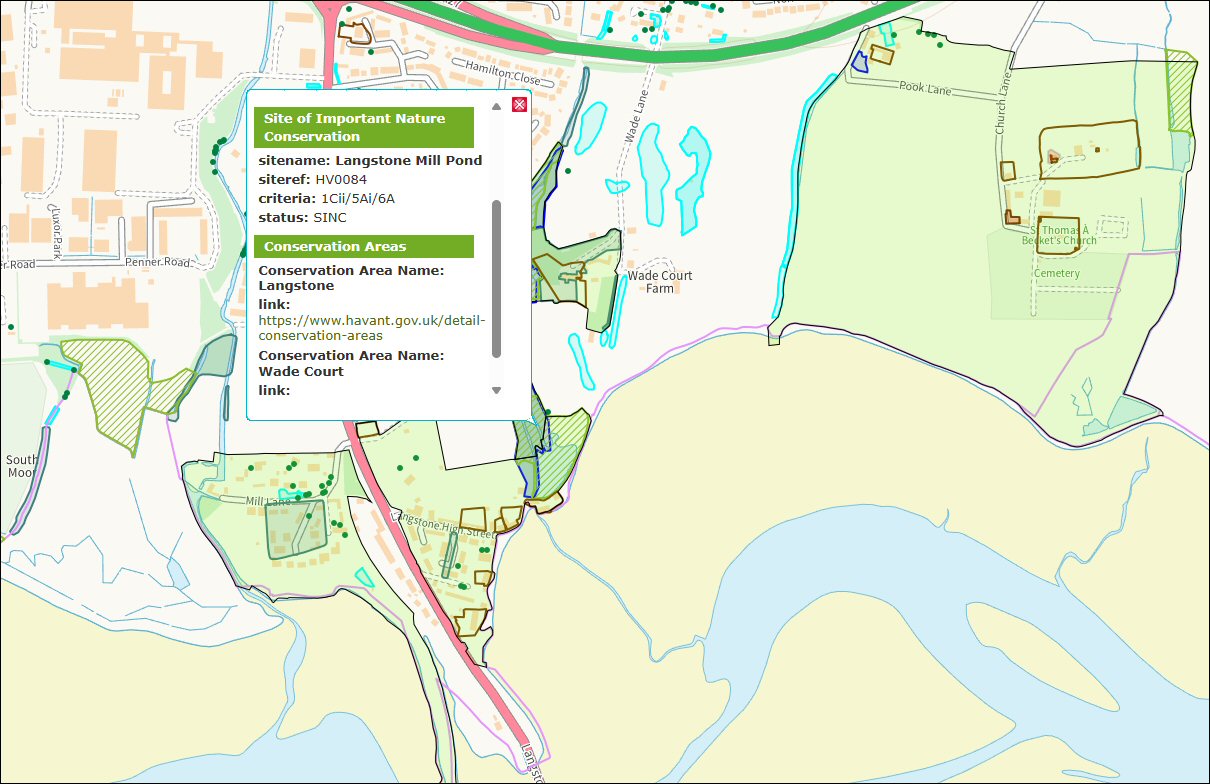Click the Pook Lane road label

click(x=925, y=89)
